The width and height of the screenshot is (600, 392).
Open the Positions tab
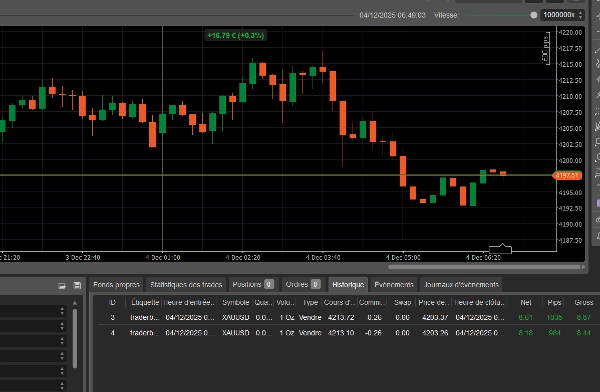click(x=253, y=284)
